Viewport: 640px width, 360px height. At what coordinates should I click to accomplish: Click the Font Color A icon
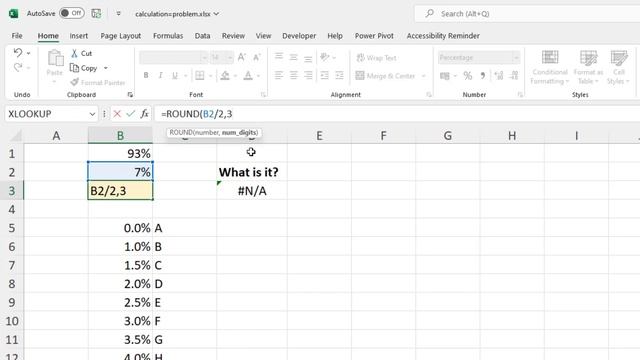pyautogui.click(x=248, y=76)
